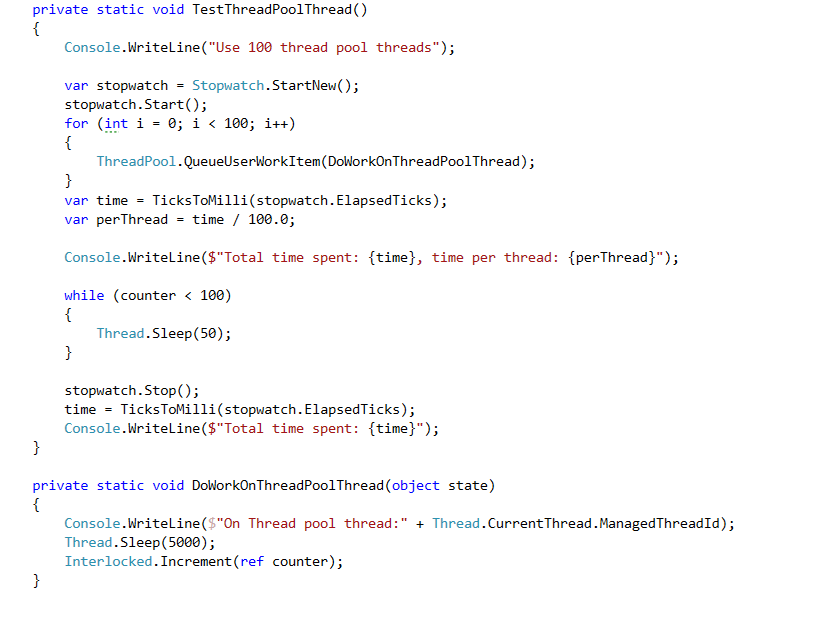Viewport: 826px width, 621px height.
Task: Click the 'object' parameter type keyword
Action: click(x=415, y=486)
